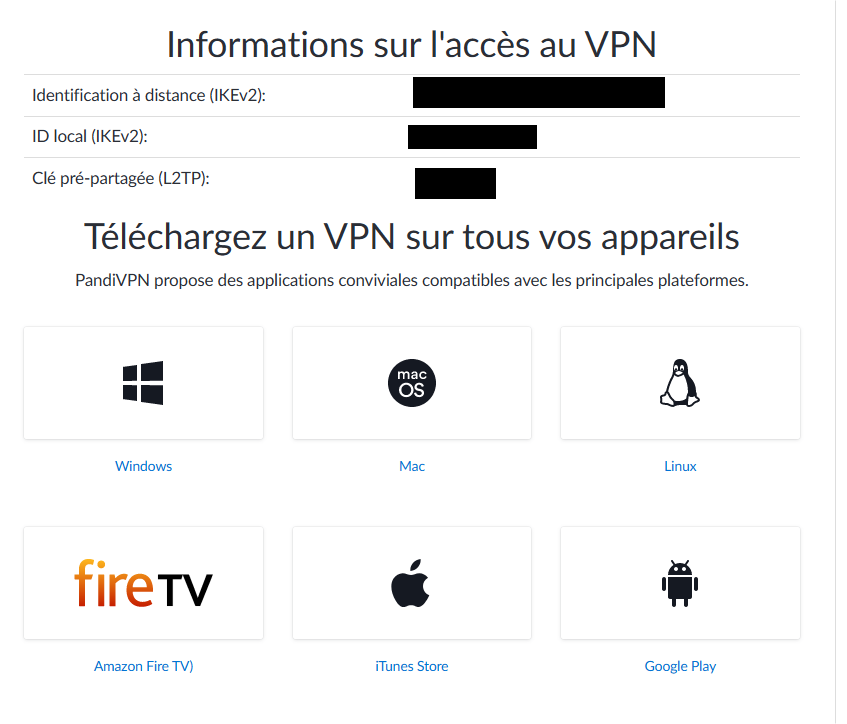
Task: Click the Windows link
Action: (x=143, y=465)
